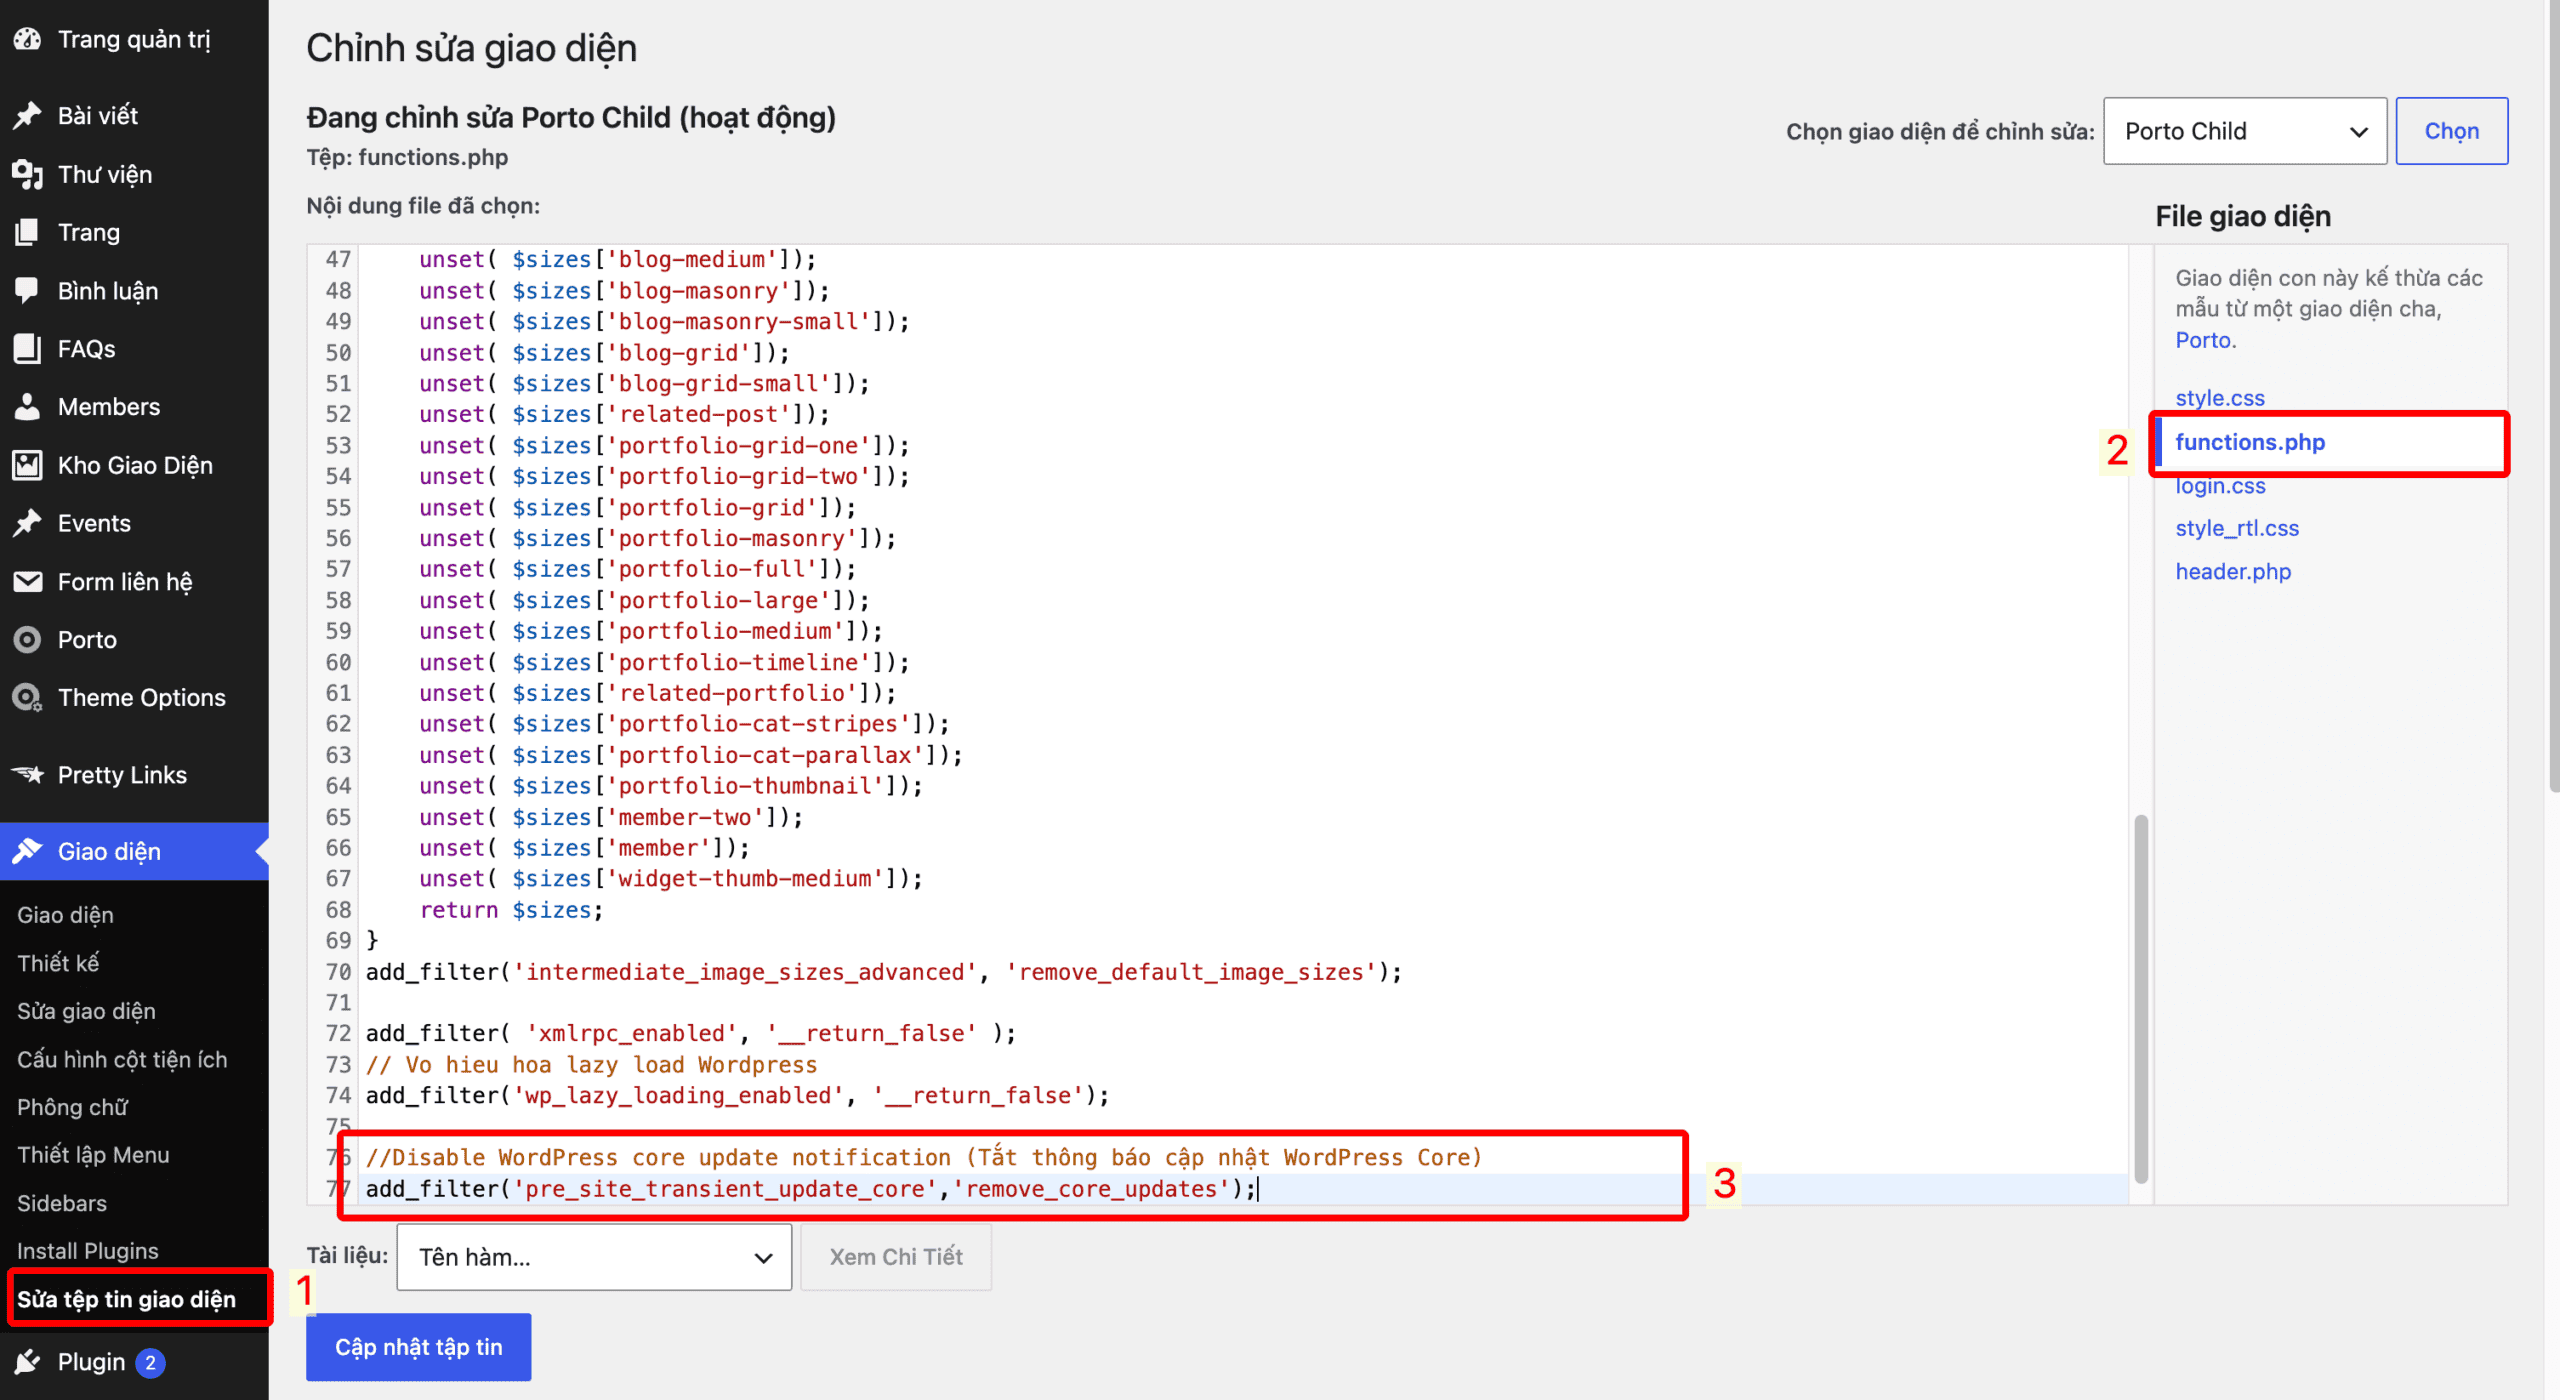Screen dimensions: 2560x1400
Task: Click the Tệp: functions.php label
Action: [407, 157]
